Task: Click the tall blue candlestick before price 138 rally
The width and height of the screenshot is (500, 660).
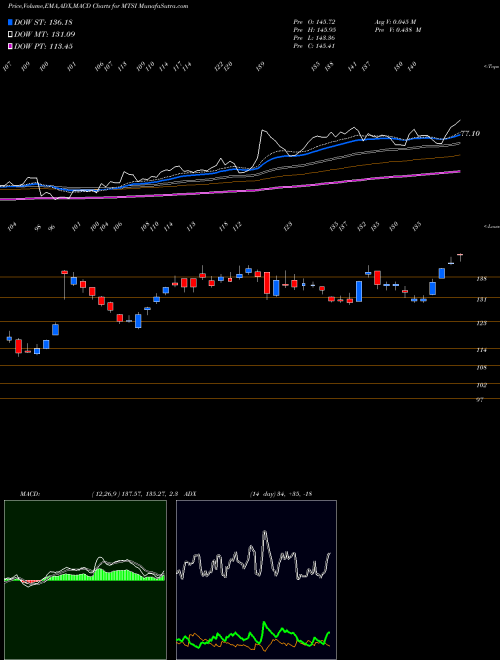Action: [x=359, y=291]
